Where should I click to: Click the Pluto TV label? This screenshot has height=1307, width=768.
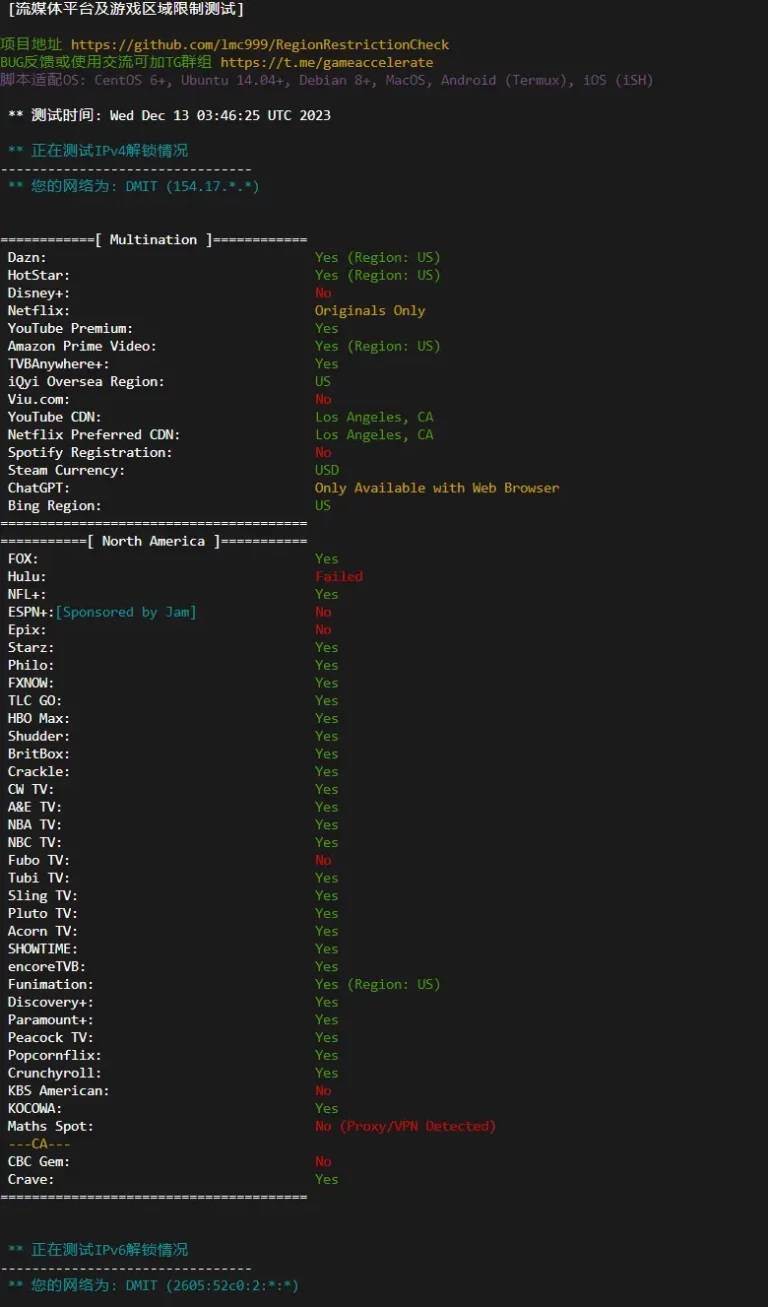(x=43, y=914)
